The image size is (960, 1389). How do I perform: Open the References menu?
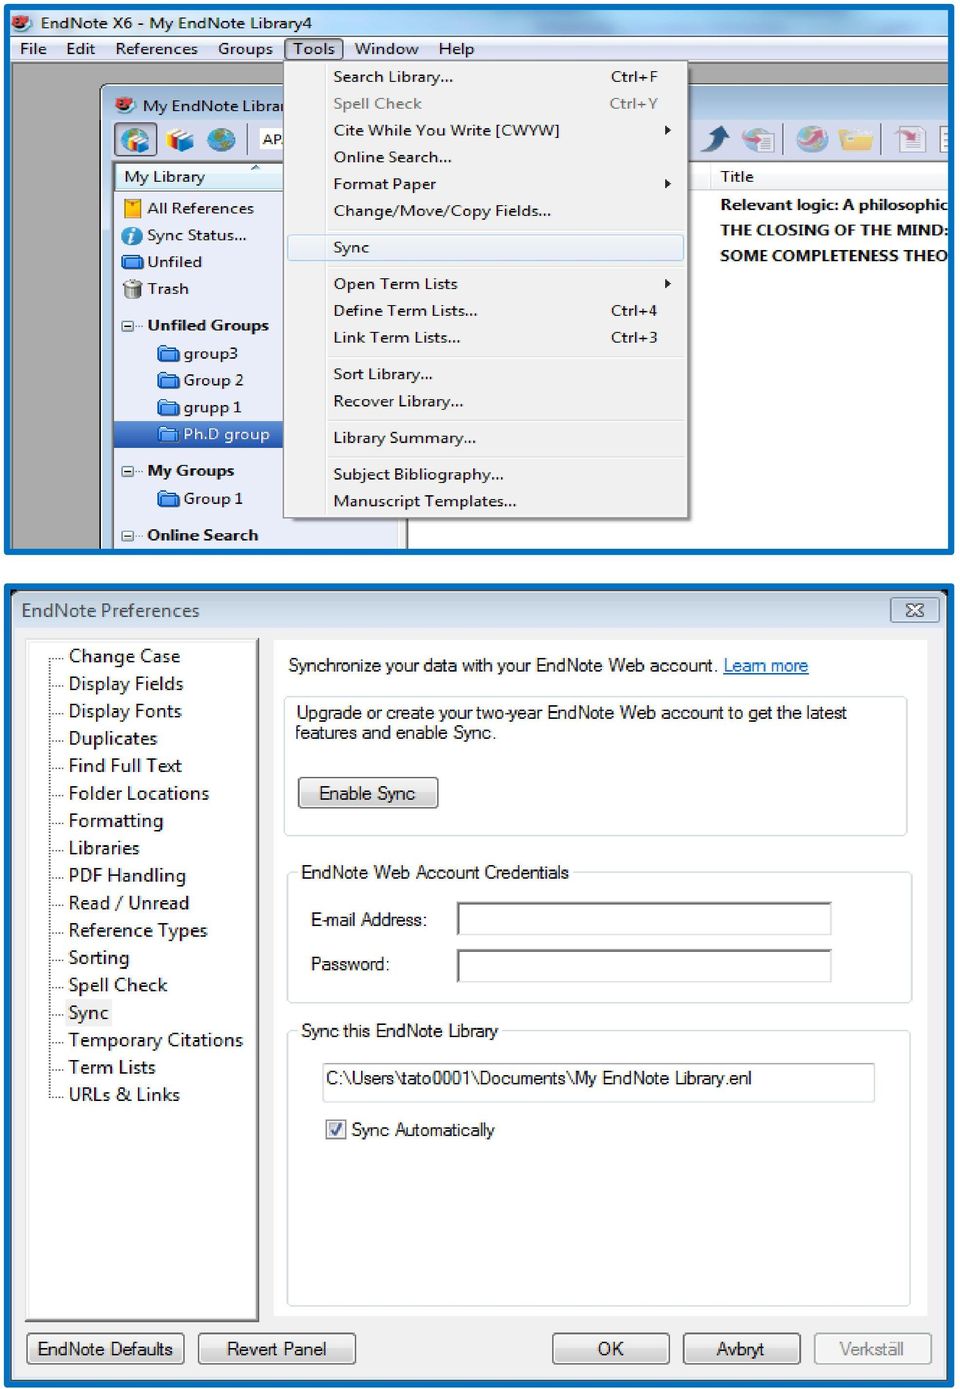point(157,49)
